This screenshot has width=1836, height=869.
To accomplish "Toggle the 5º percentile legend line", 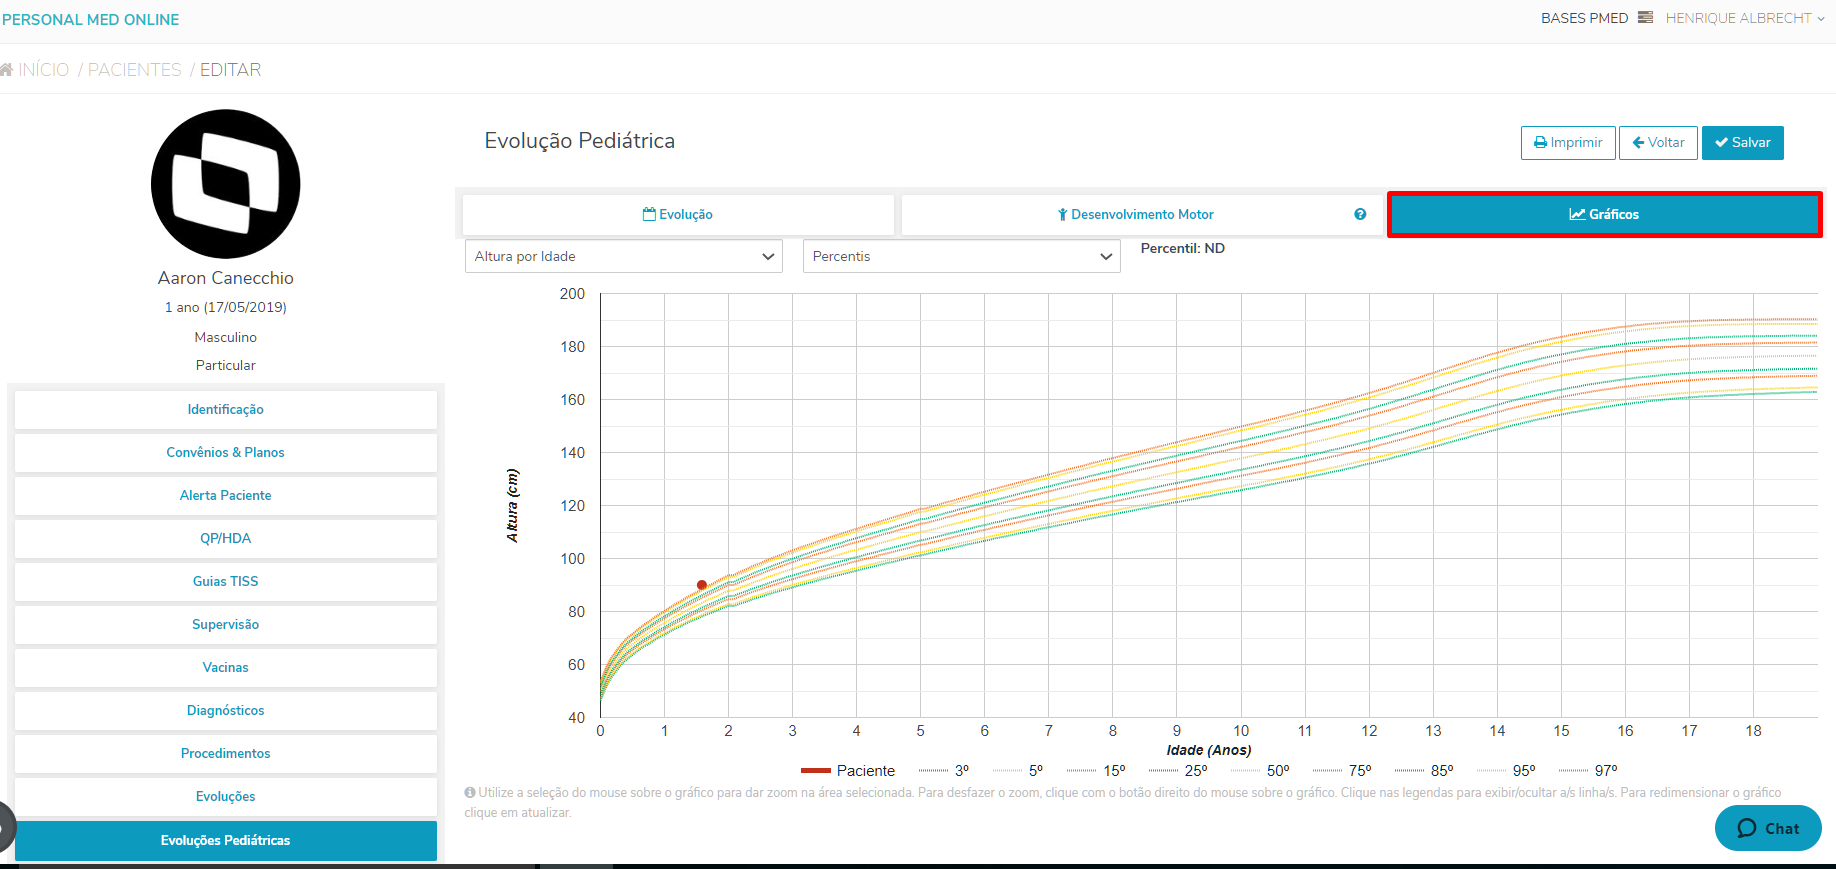I will point(1018,771).
